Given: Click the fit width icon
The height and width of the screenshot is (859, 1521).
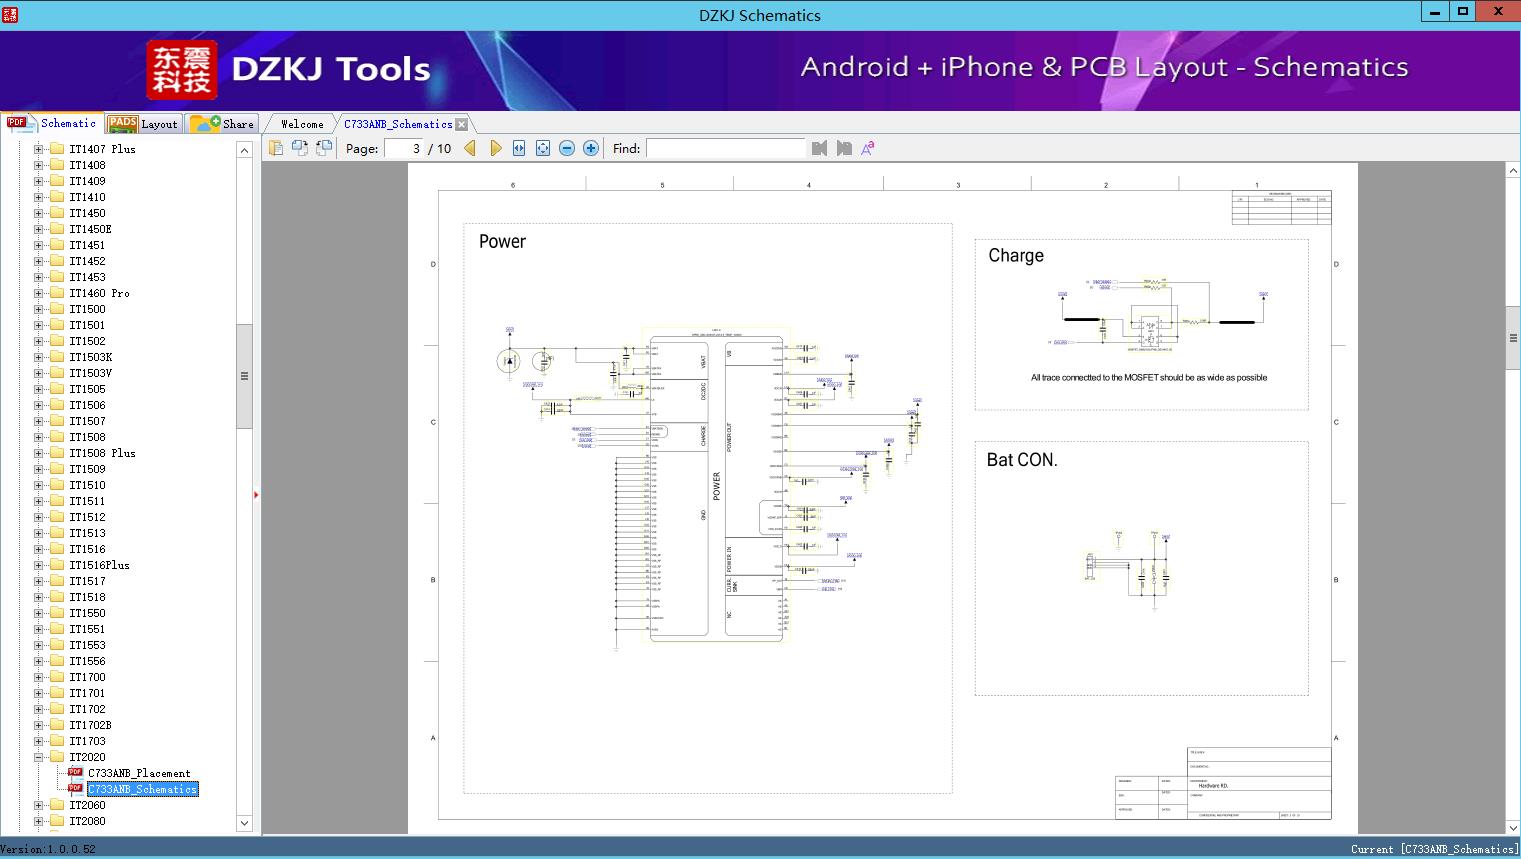Looking at the screenshot, I should pos(519,148).
